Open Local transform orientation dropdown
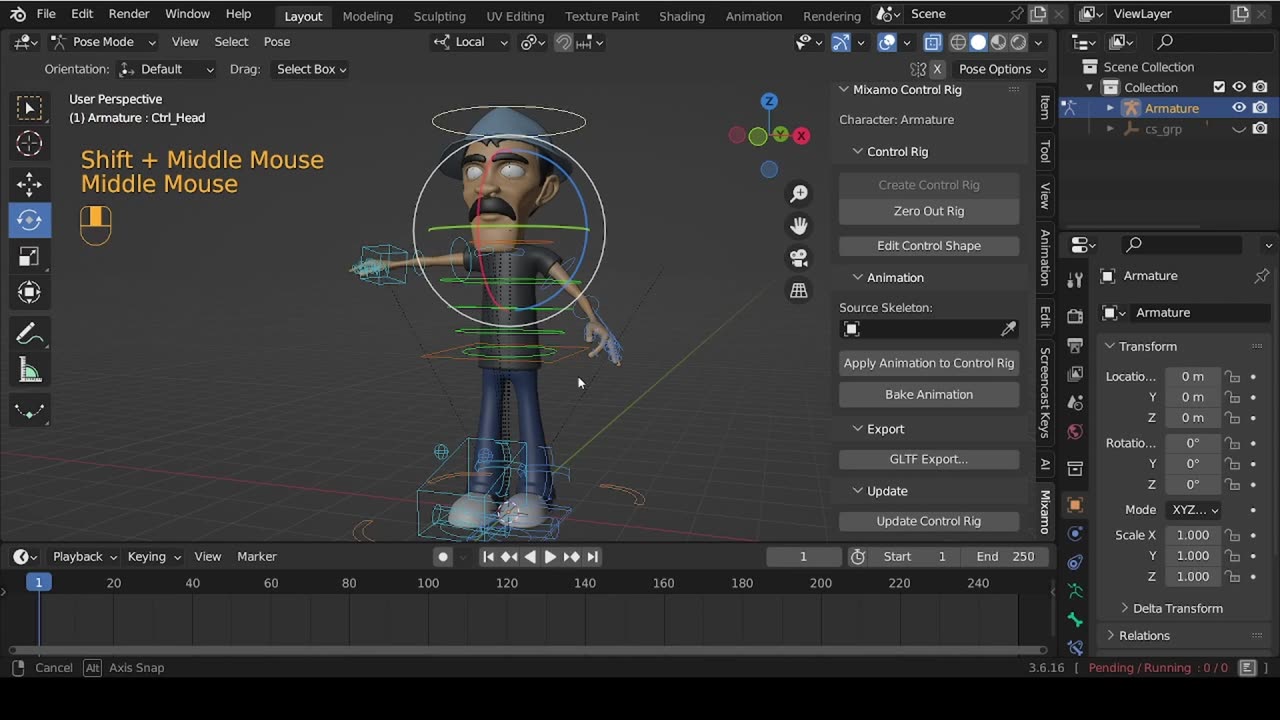1280x720 pixels. (471, 42)
